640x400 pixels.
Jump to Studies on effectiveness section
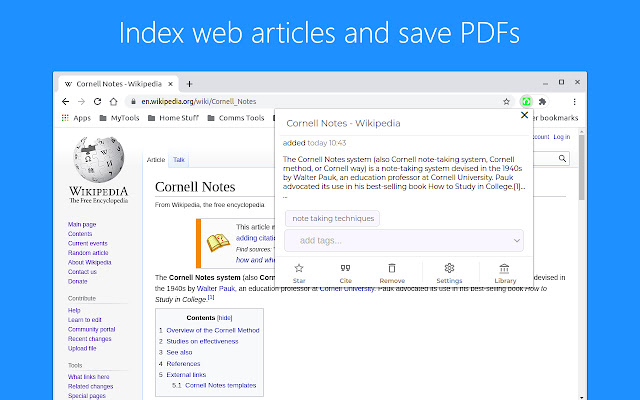coord(202,341)
